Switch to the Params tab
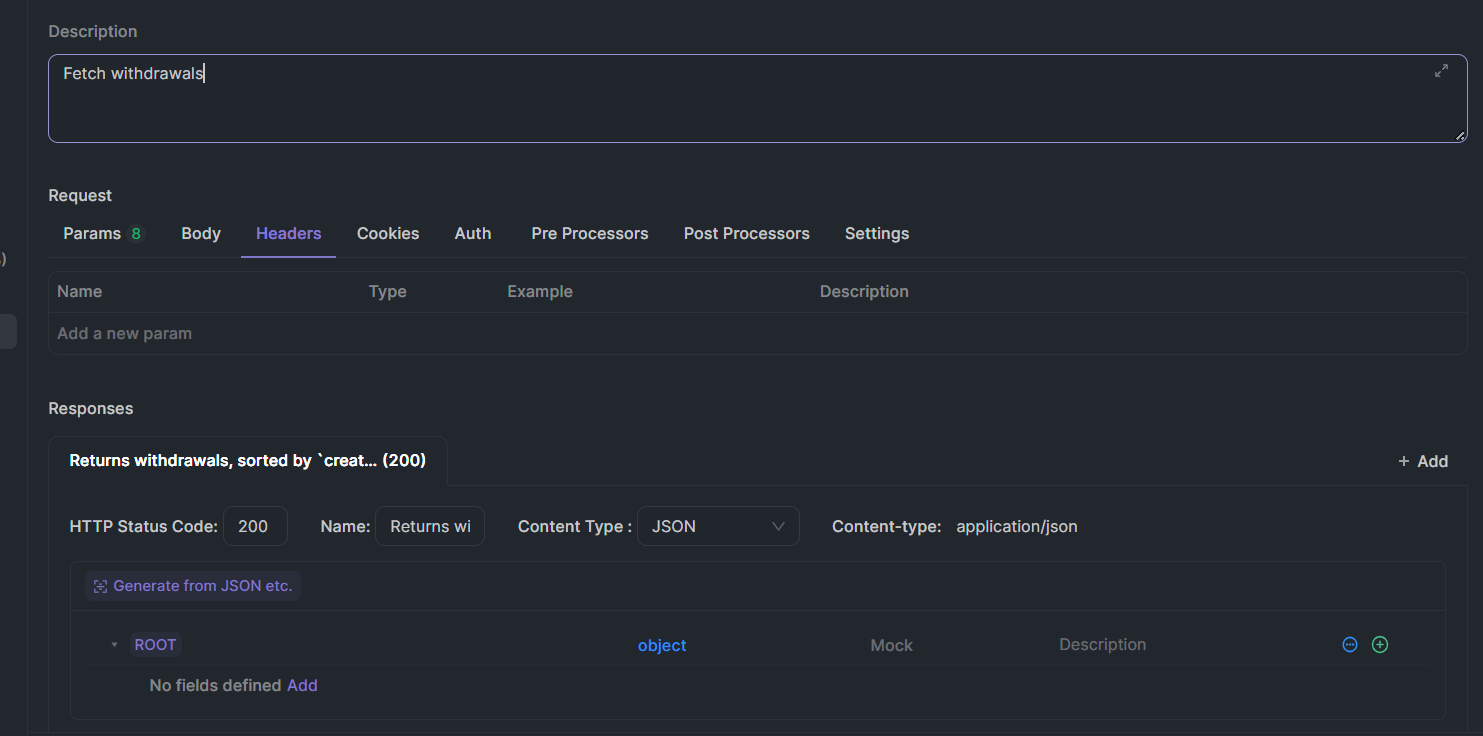1483x736 pixels. tap(92, 233)
